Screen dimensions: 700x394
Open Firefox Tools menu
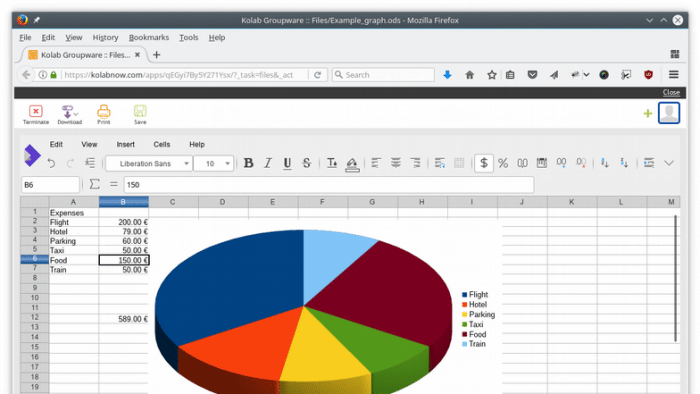[x=189, y=37]
